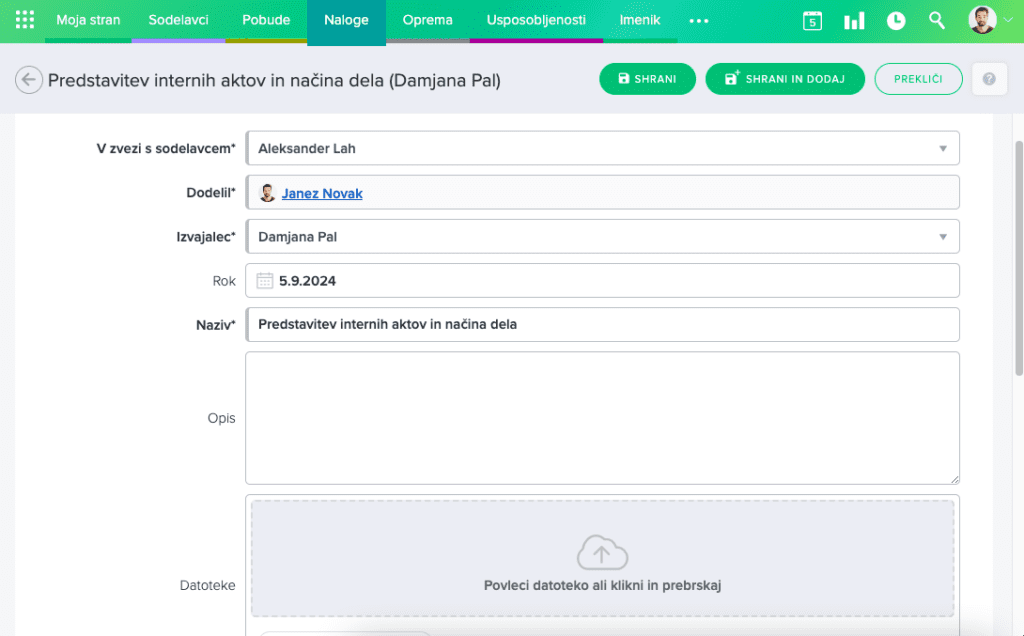This screenshot has height=636, width=1024.
Task: Open the Usposobljenosti tab
Action: coord(536,20)
